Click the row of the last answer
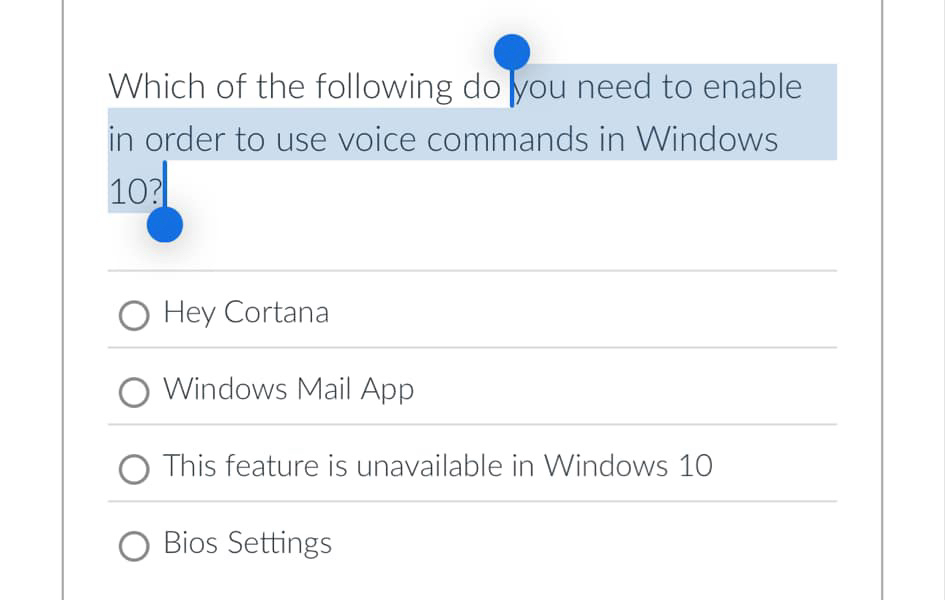 [470, 543]
